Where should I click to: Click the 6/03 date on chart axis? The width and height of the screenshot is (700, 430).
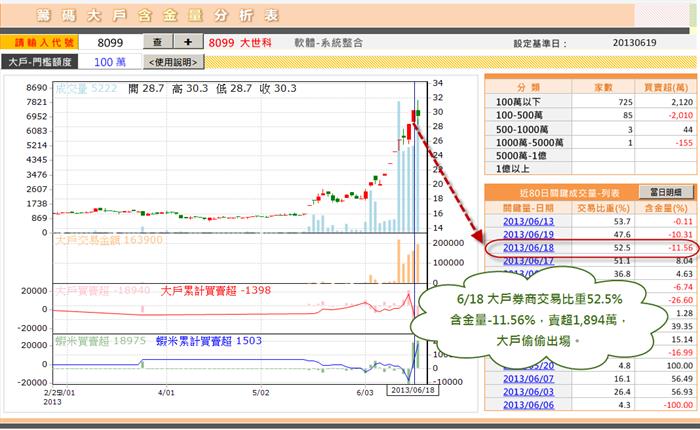click(x=365, y=393)
